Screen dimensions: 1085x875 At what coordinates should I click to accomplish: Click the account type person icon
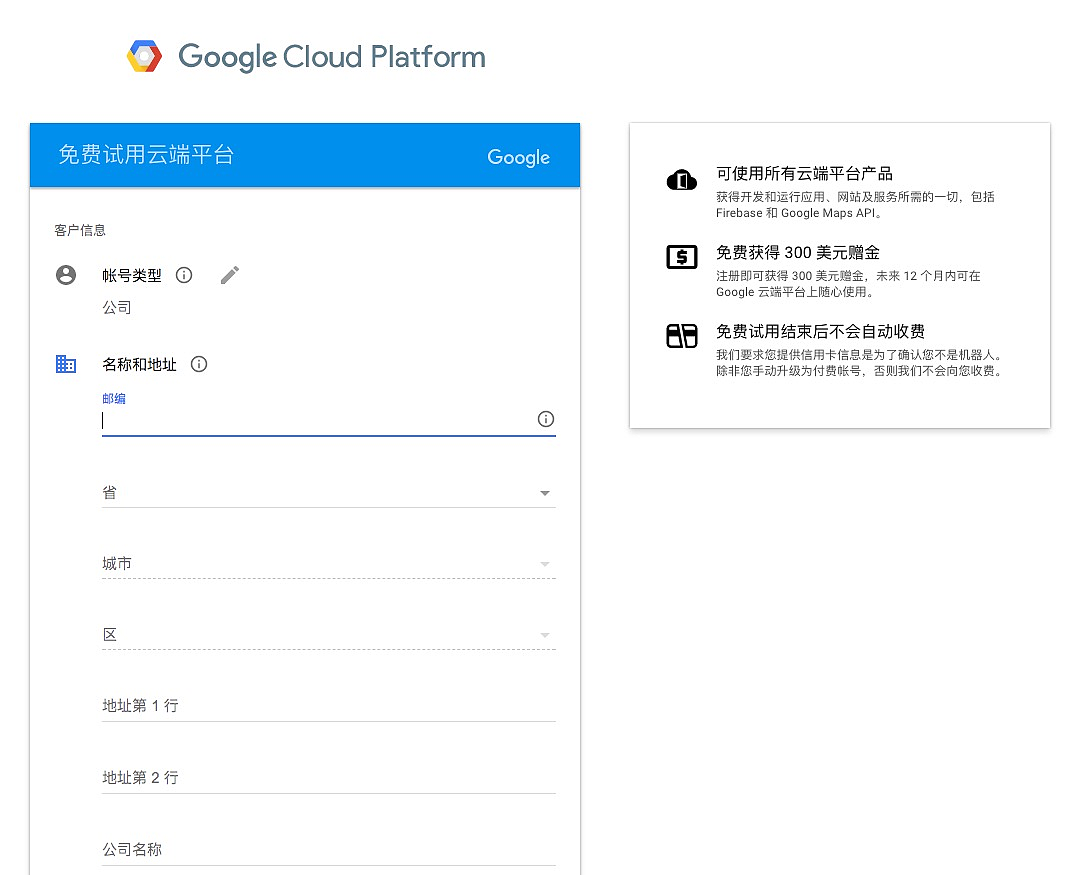[66, 275]
